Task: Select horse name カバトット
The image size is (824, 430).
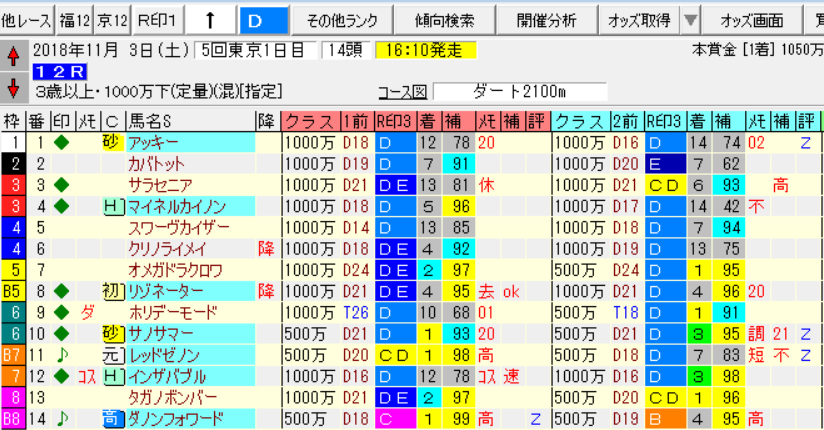Action: click(156, 164)
